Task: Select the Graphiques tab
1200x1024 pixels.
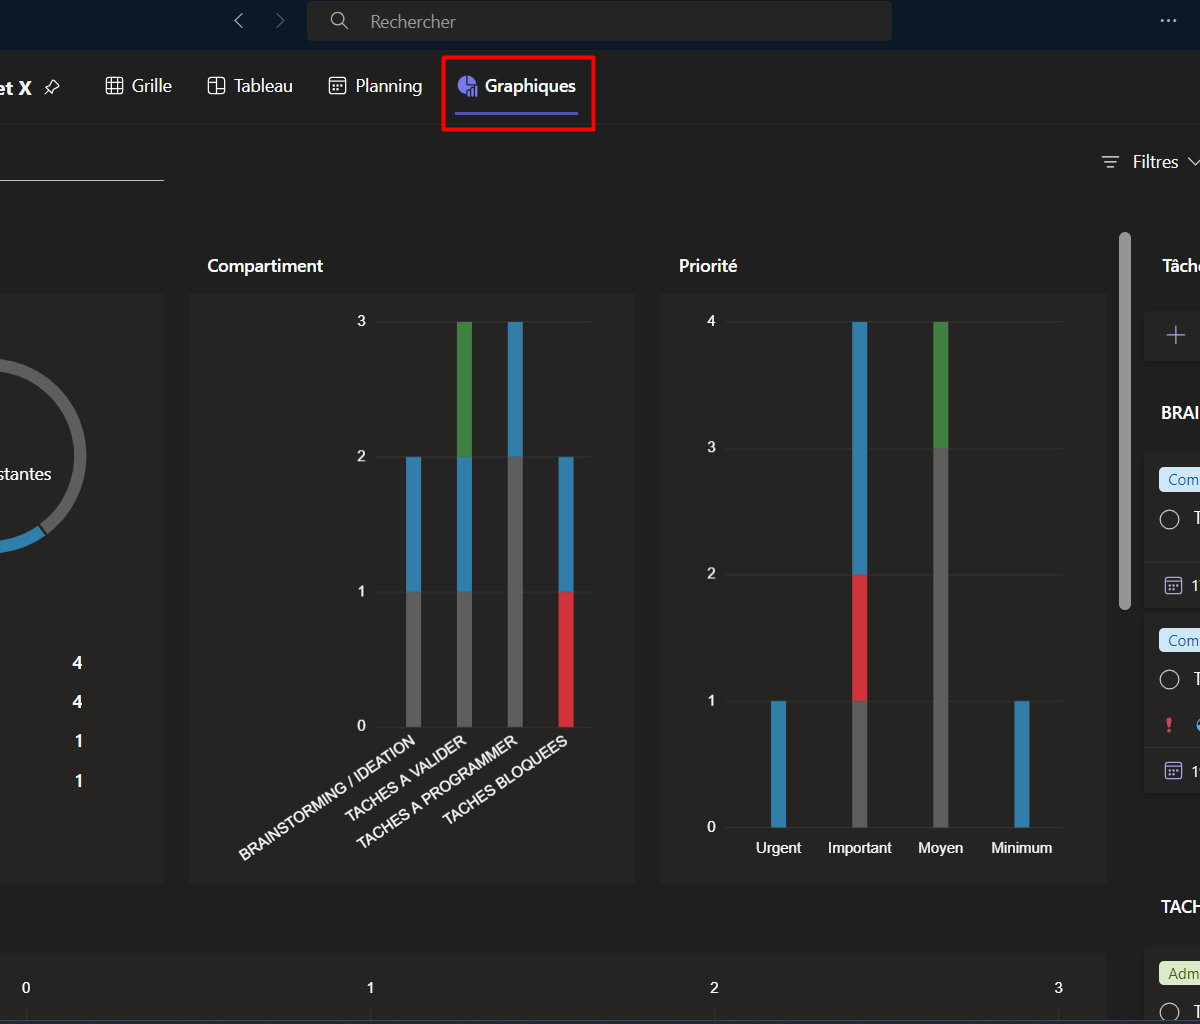Action: pyautogui.click(x=517, y=86)
